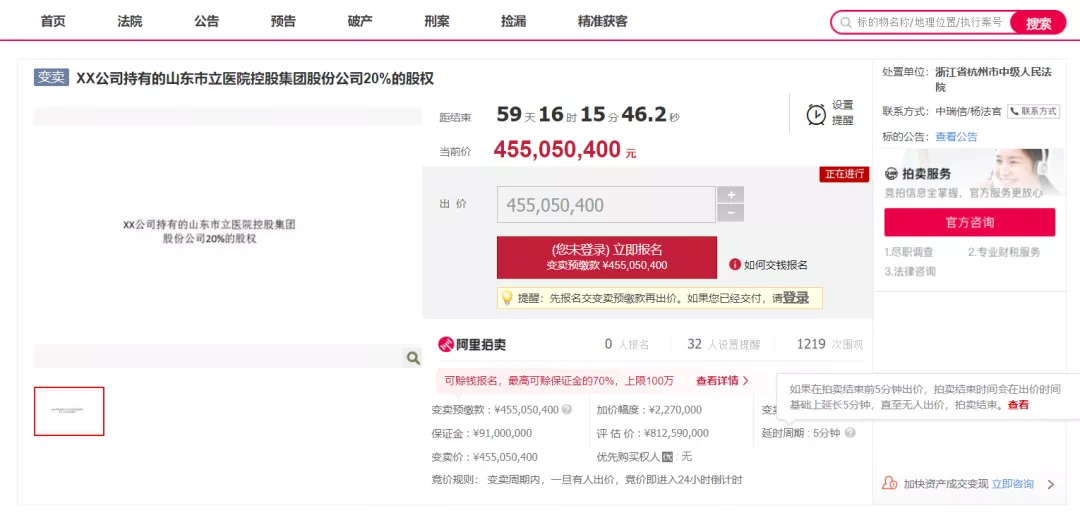This screenshot has height=513, width=1080.
Task: Open the 查看公告 link
Action: pyautogui.click(x=956, y=137)
